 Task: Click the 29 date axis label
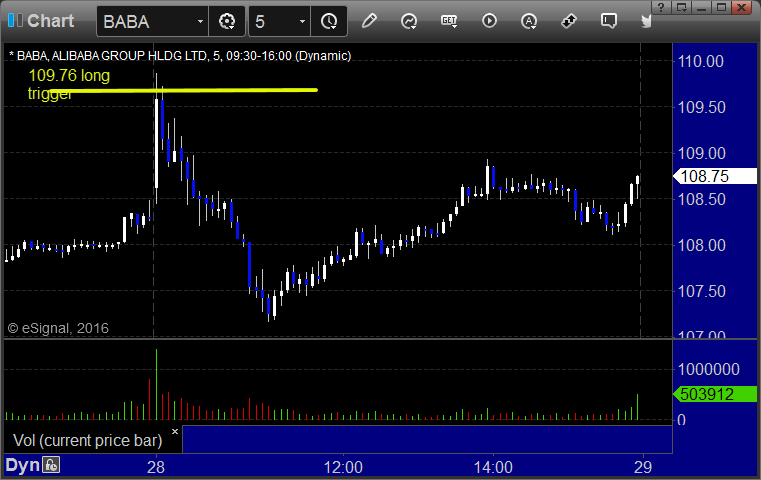[x=643, y=467]
